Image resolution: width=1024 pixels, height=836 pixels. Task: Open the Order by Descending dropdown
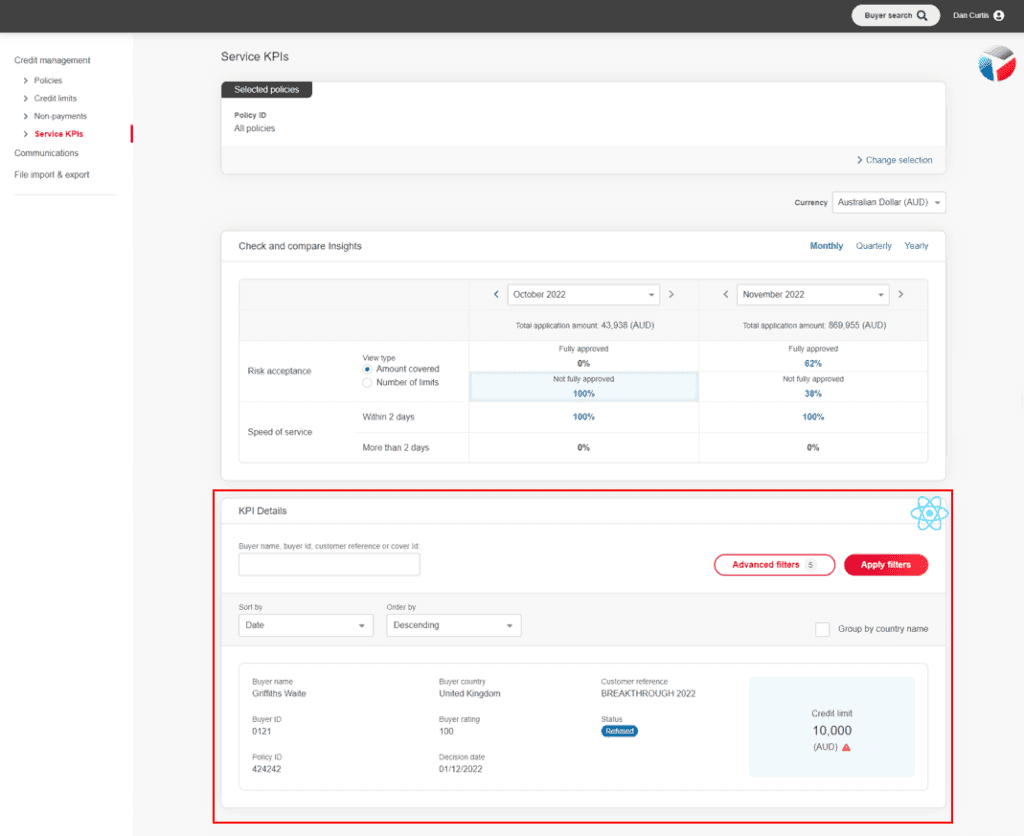tap(453, 625)
